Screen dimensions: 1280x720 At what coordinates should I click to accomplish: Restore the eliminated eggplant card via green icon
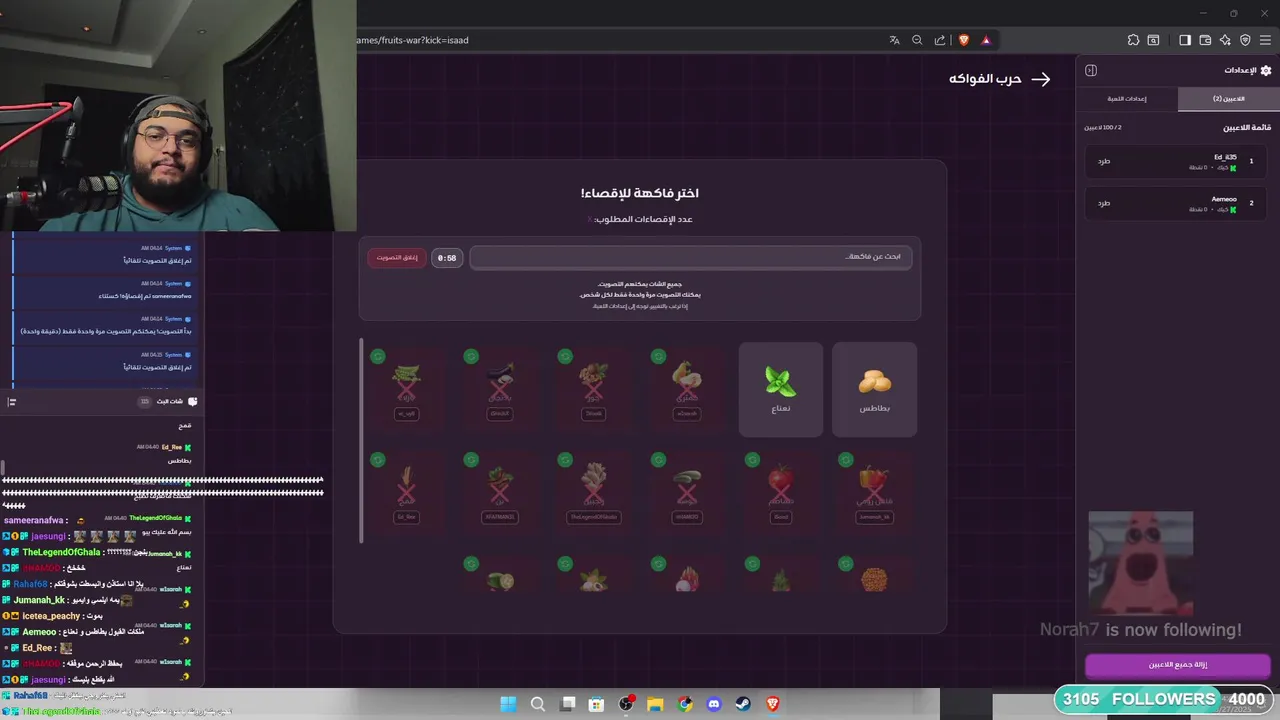[x=471, y=356]
